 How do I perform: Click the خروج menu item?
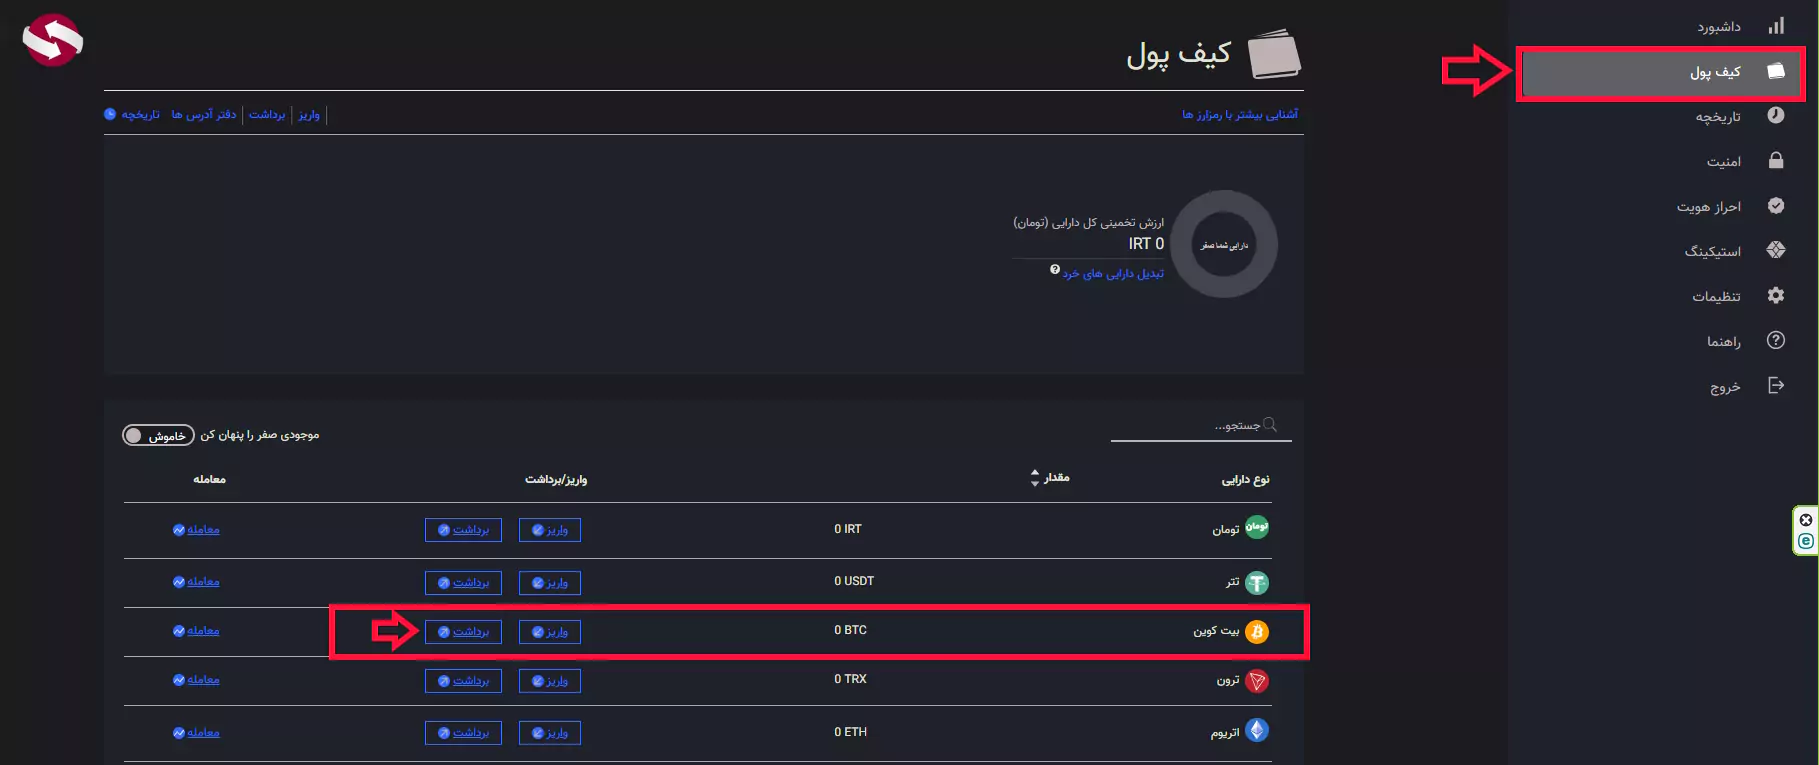pyautogui.click(x=1725, y=387)
